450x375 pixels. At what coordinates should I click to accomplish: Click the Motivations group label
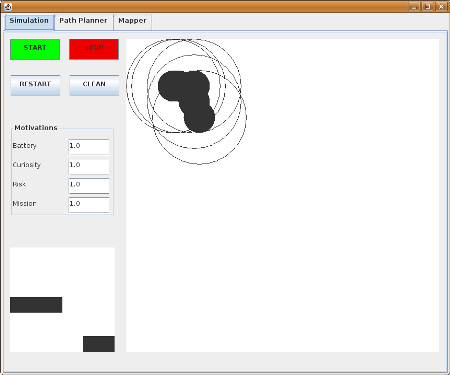click(36, 128)
